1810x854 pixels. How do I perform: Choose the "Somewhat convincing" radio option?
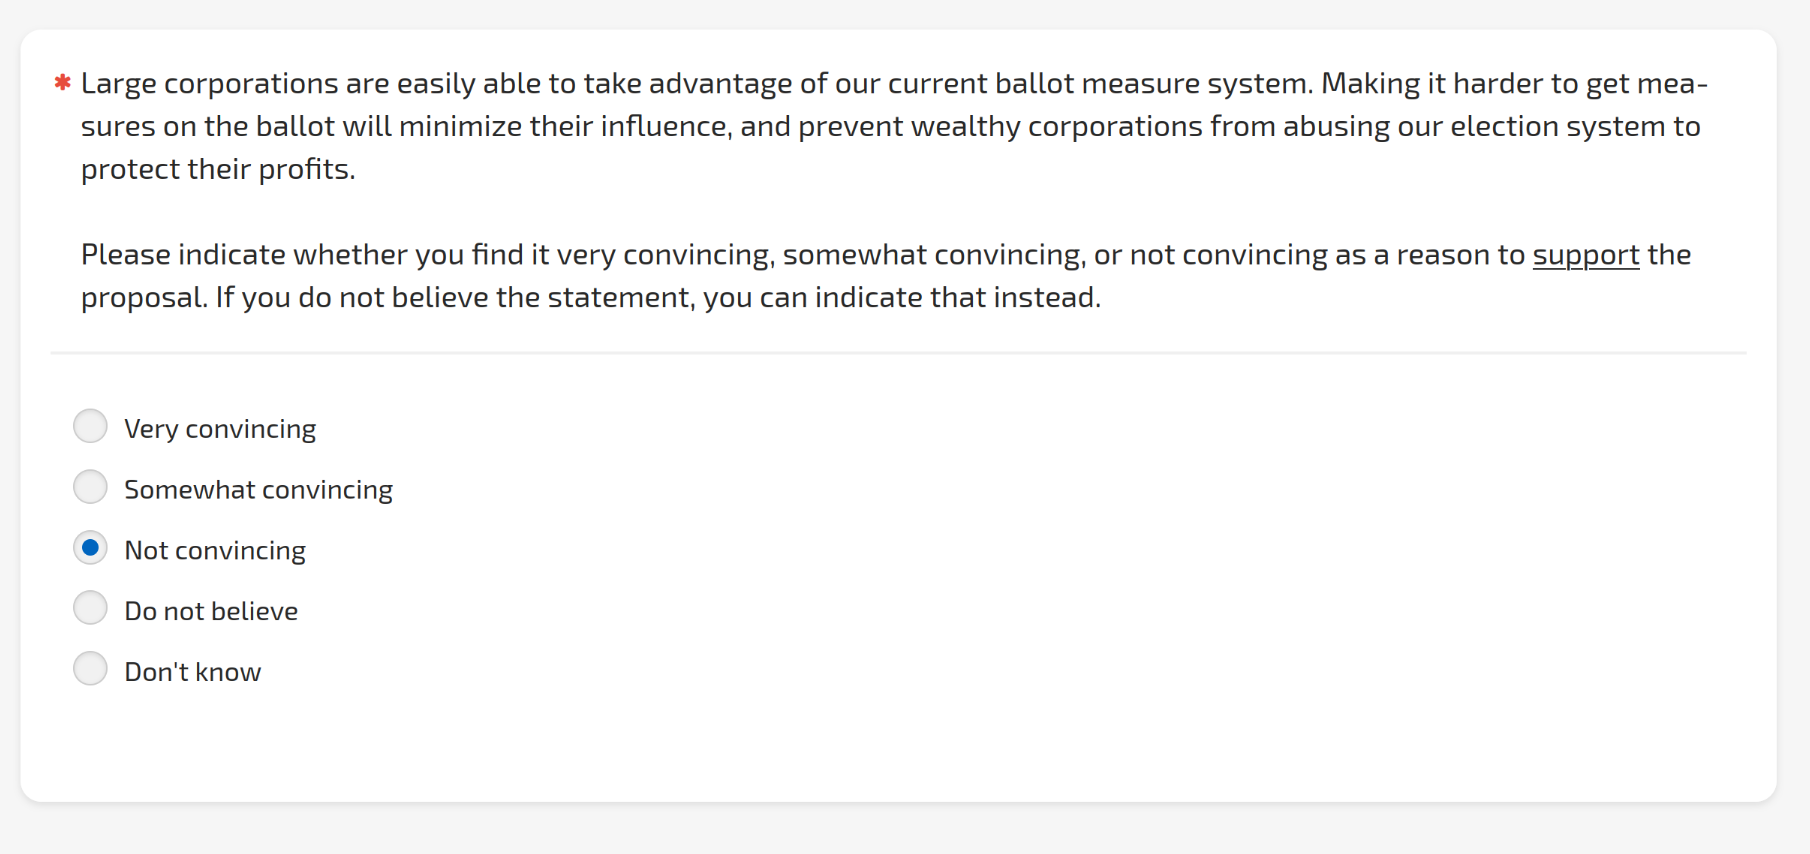[x=90, y=488]
